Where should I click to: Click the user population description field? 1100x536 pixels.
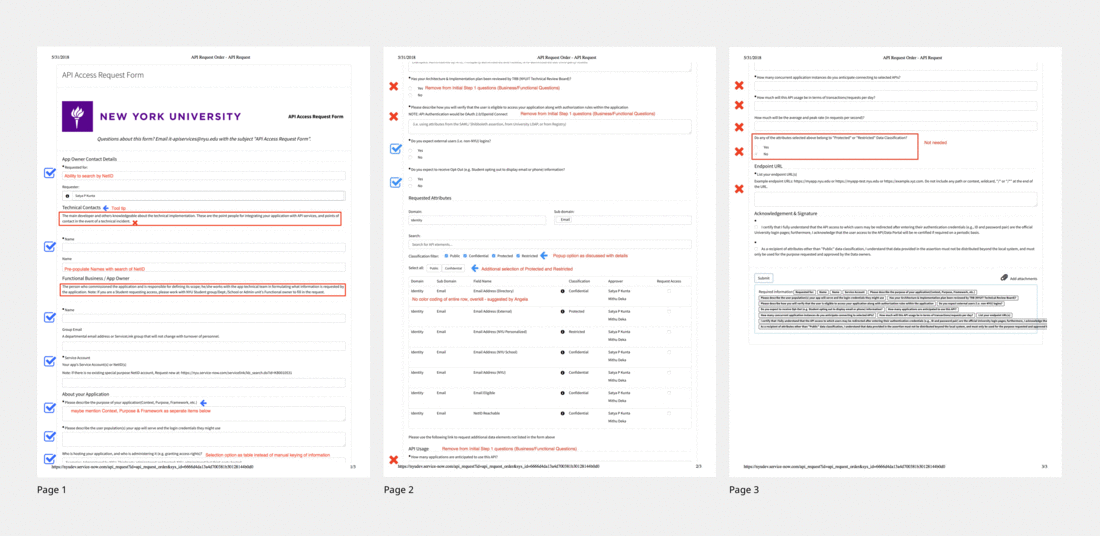[203, 440]
